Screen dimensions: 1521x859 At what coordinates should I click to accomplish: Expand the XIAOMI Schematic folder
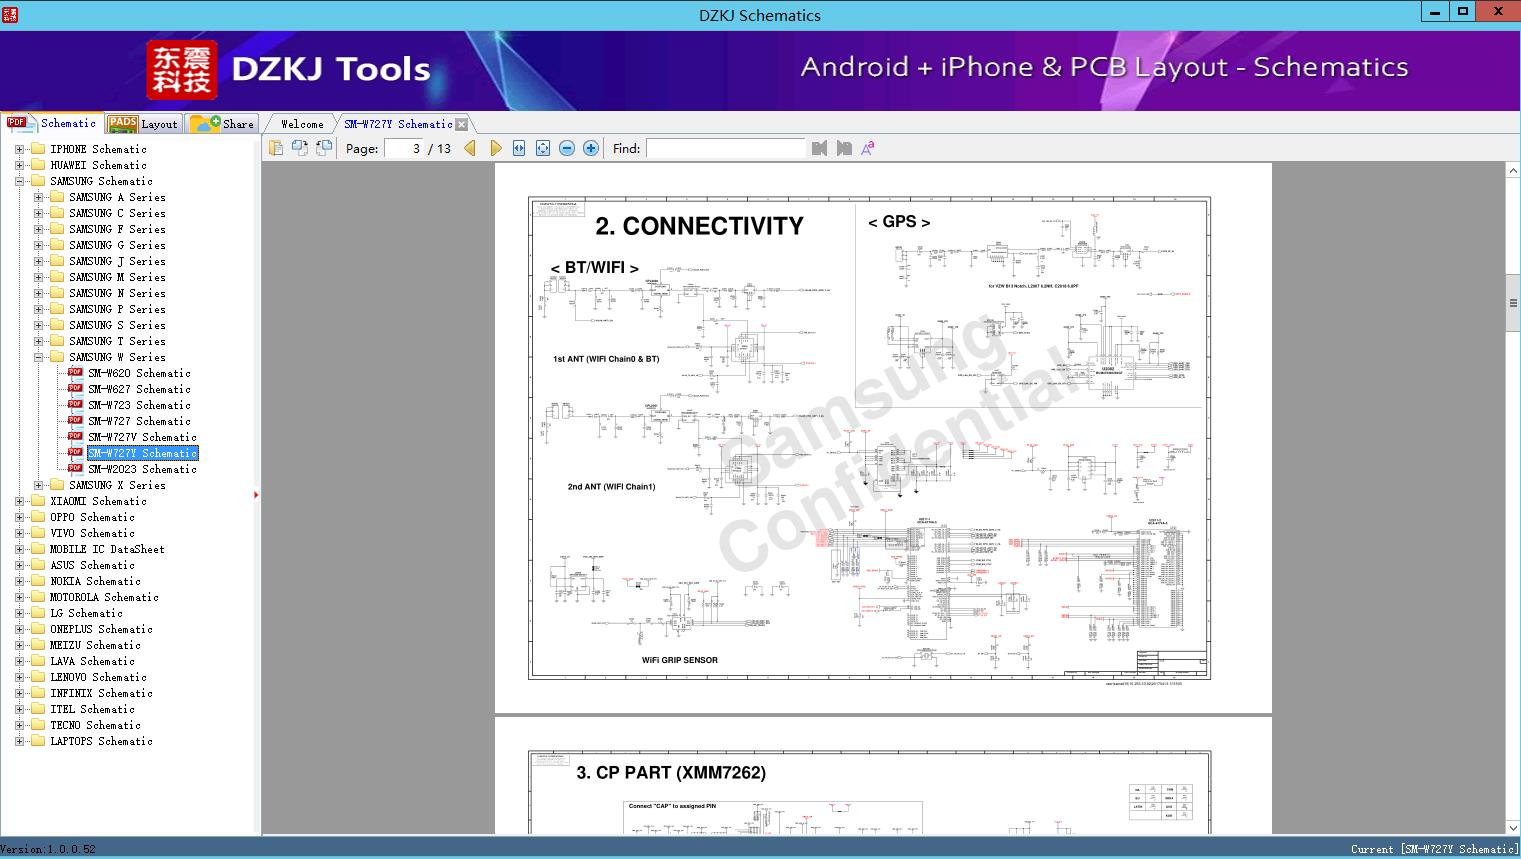click(x=19, y=501)
